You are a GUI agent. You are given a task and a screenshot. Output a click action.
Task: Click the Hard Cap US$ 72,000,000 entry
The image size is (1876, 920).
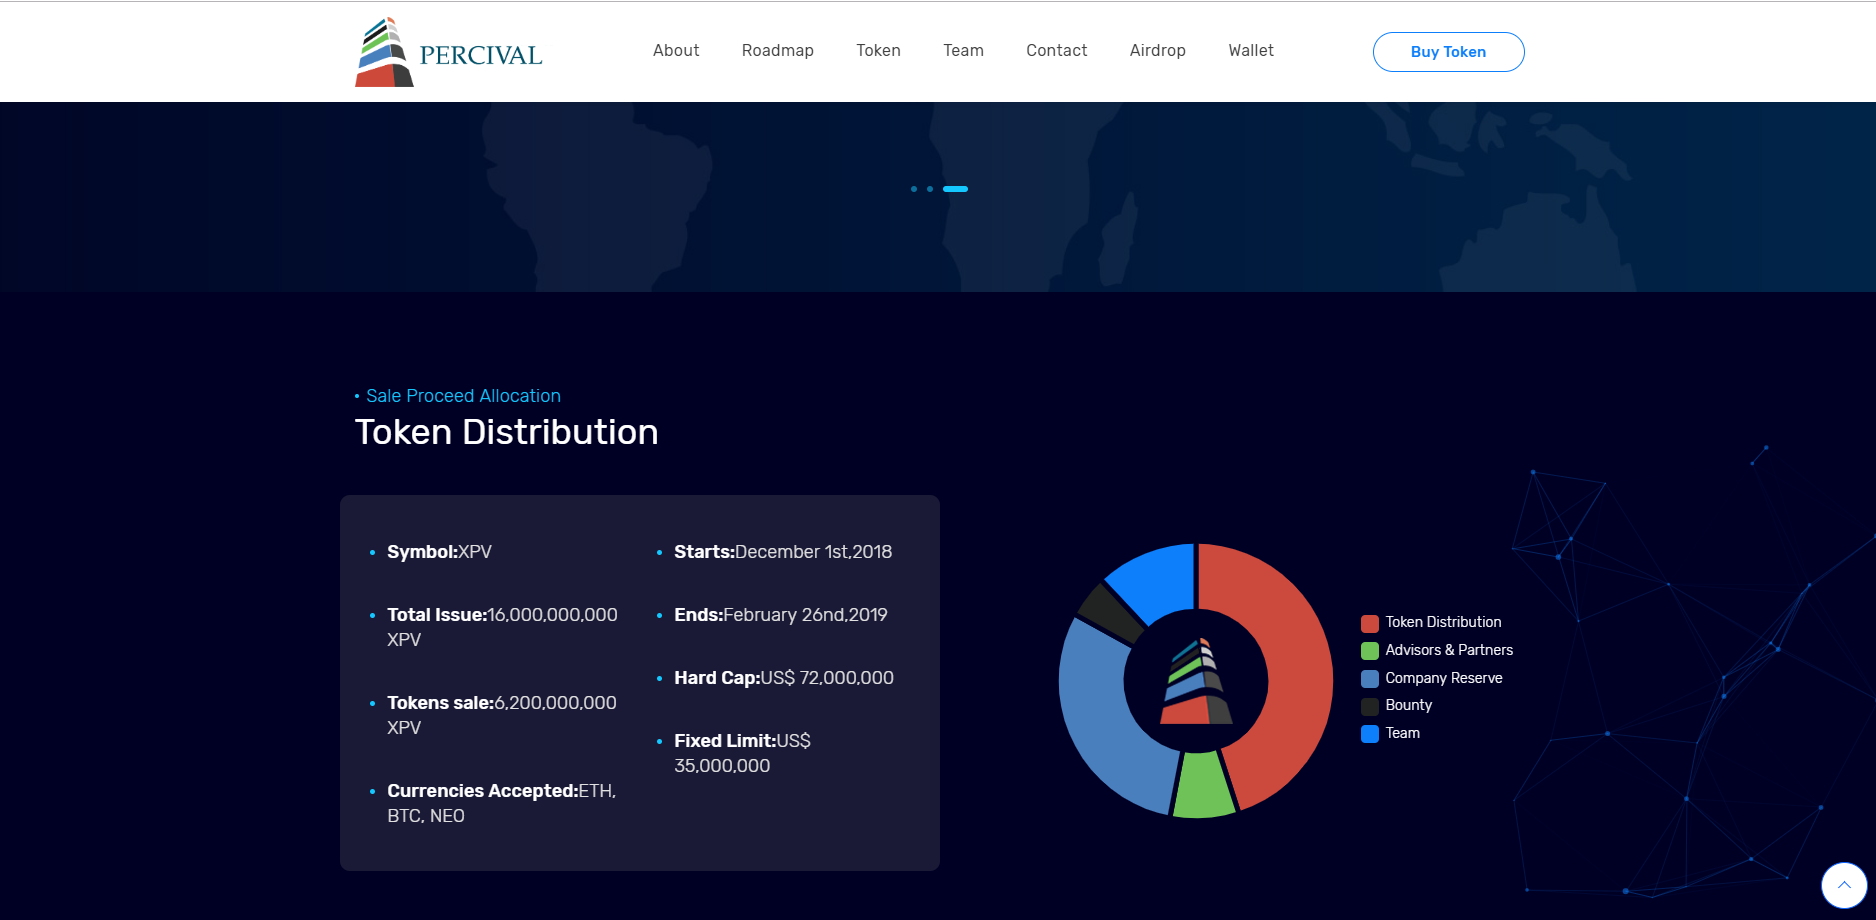[x=784, y=678]
